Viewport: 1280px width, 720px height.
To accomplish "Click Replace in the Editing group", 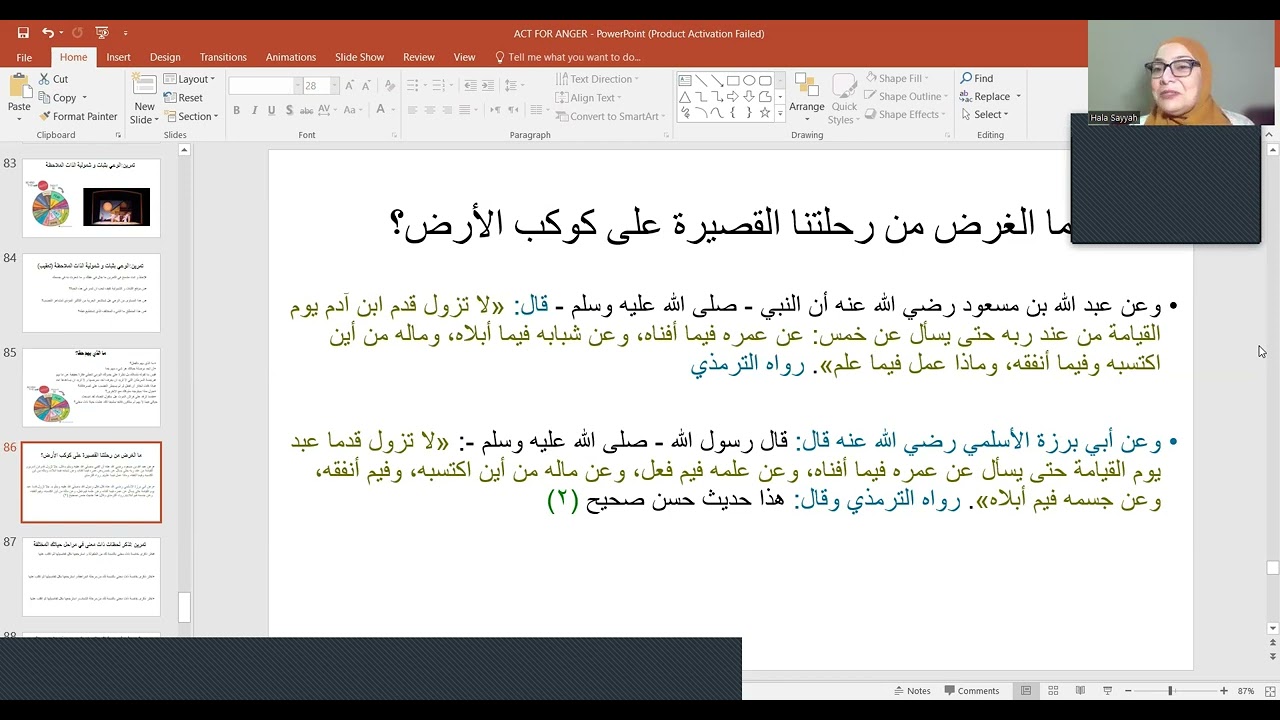I will (986, 97).
